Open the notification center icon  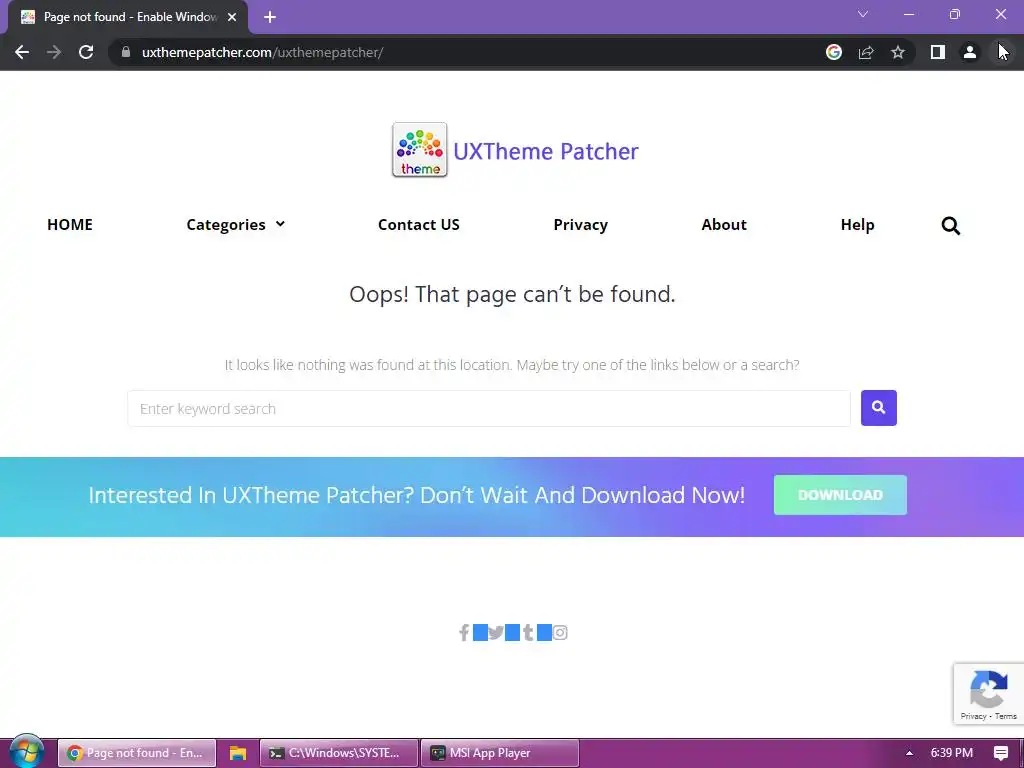(x=1000, y=753)
